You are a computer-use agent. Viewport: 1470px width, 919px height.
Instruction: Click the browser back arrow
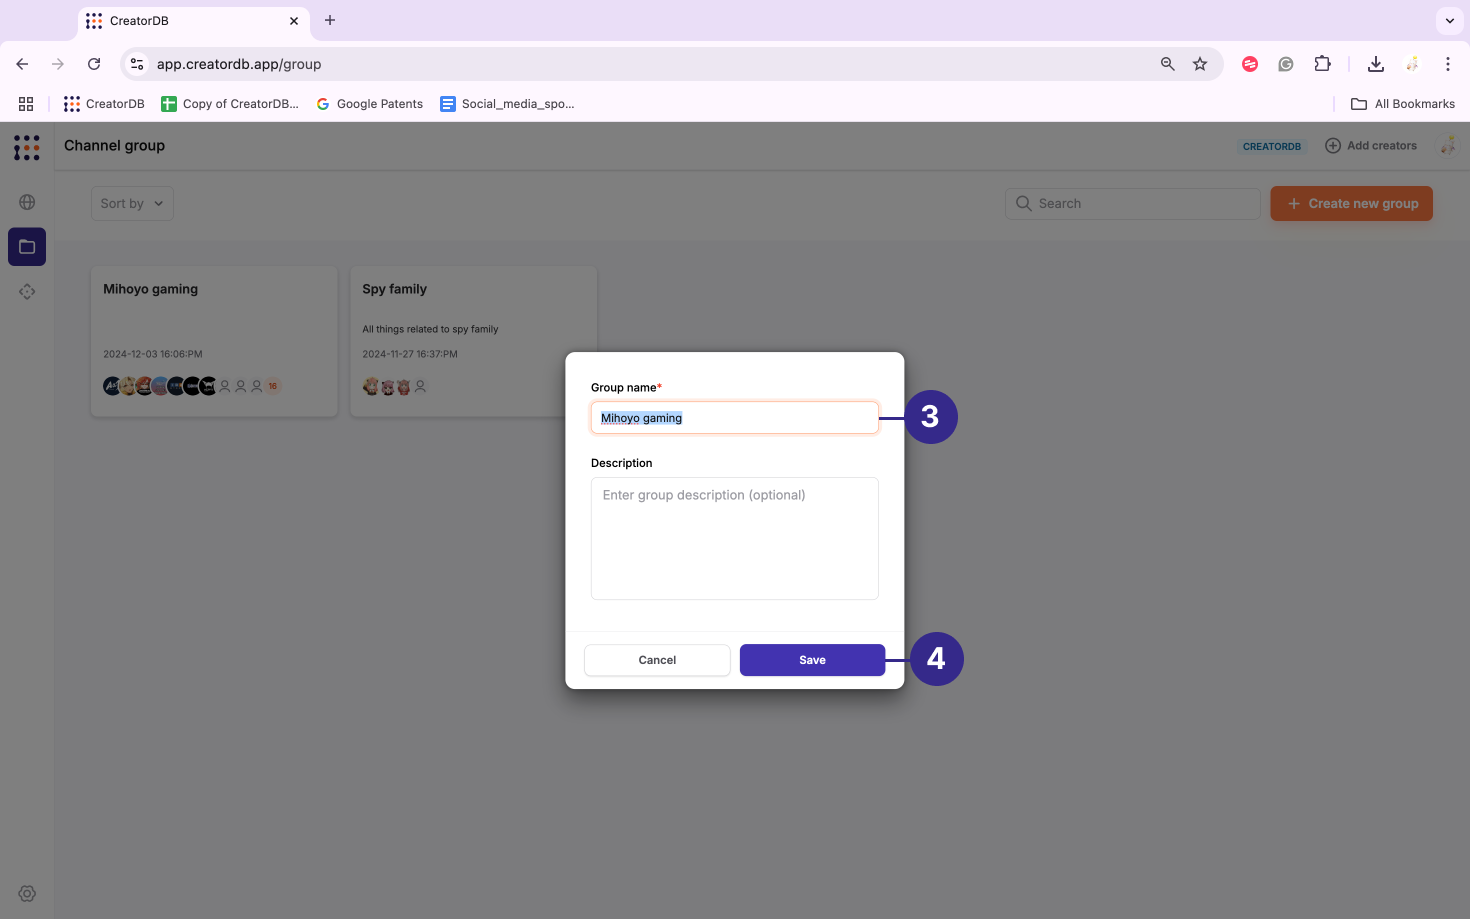22,64
